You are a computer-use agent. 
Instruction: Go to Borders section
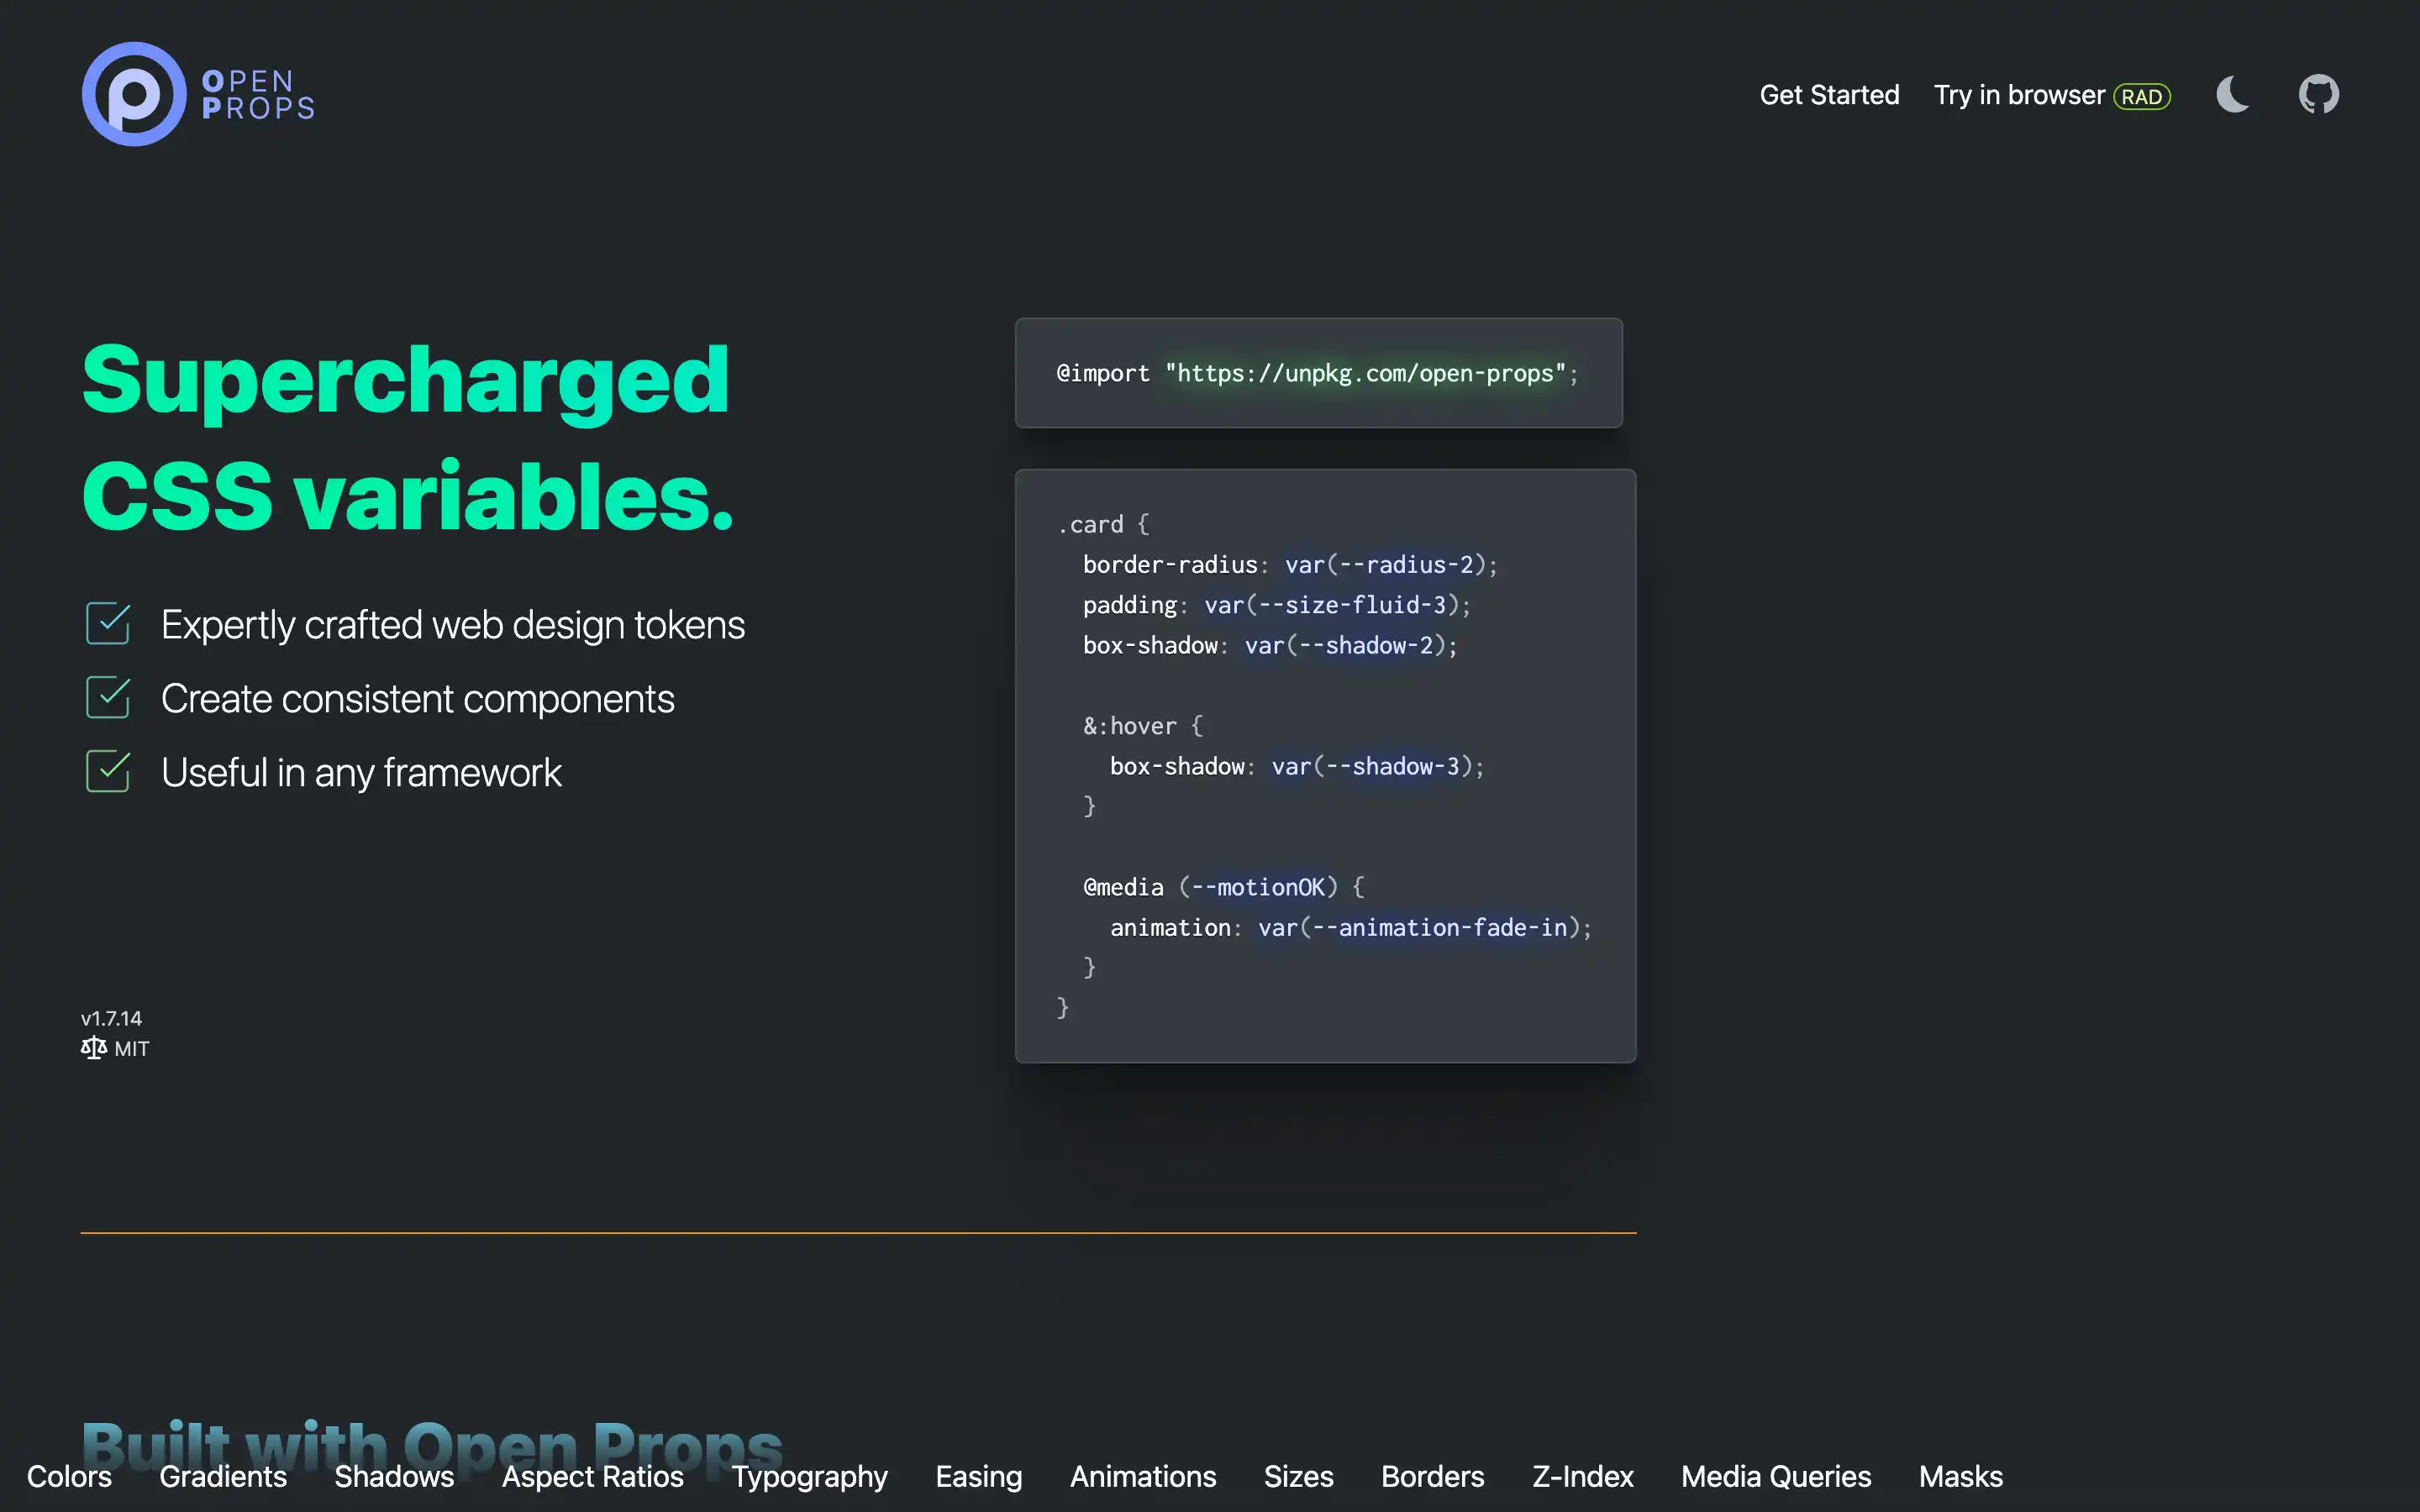1432,1476
